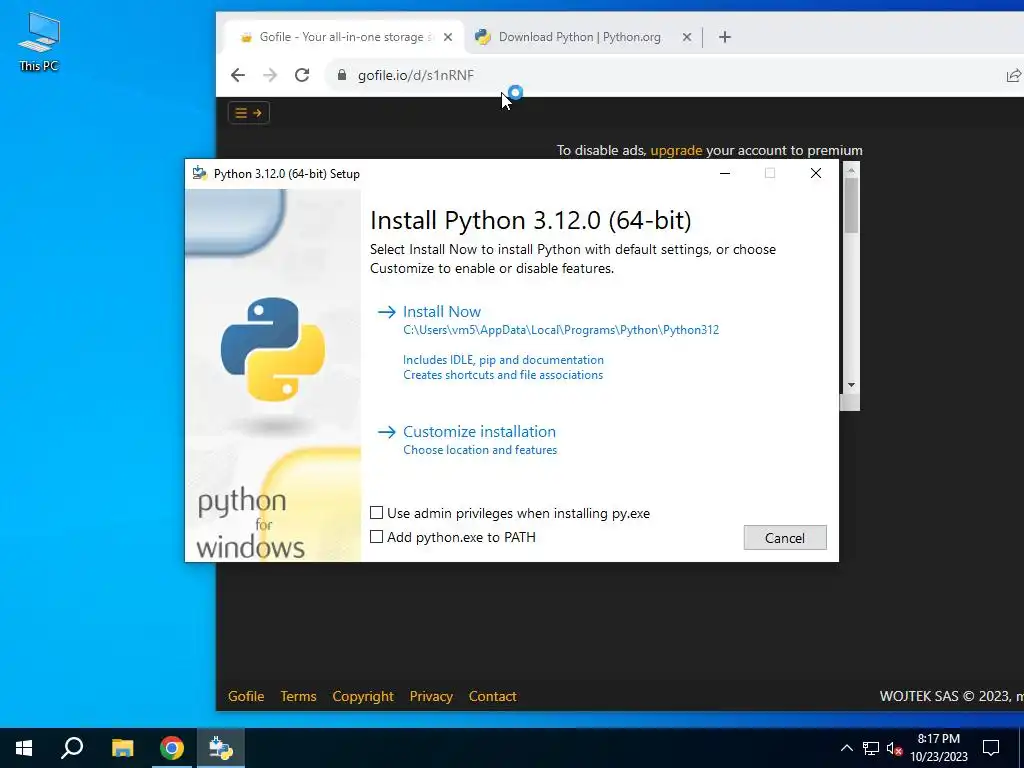Close the Python Setup window

(816, 174)
